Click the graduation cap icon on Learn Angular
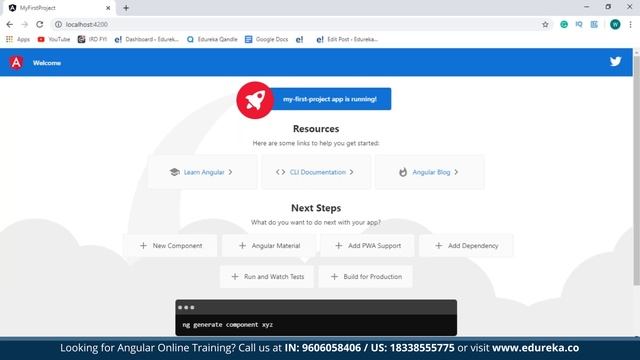This screenshot has width=640, height=360. [x=174, y=172]
